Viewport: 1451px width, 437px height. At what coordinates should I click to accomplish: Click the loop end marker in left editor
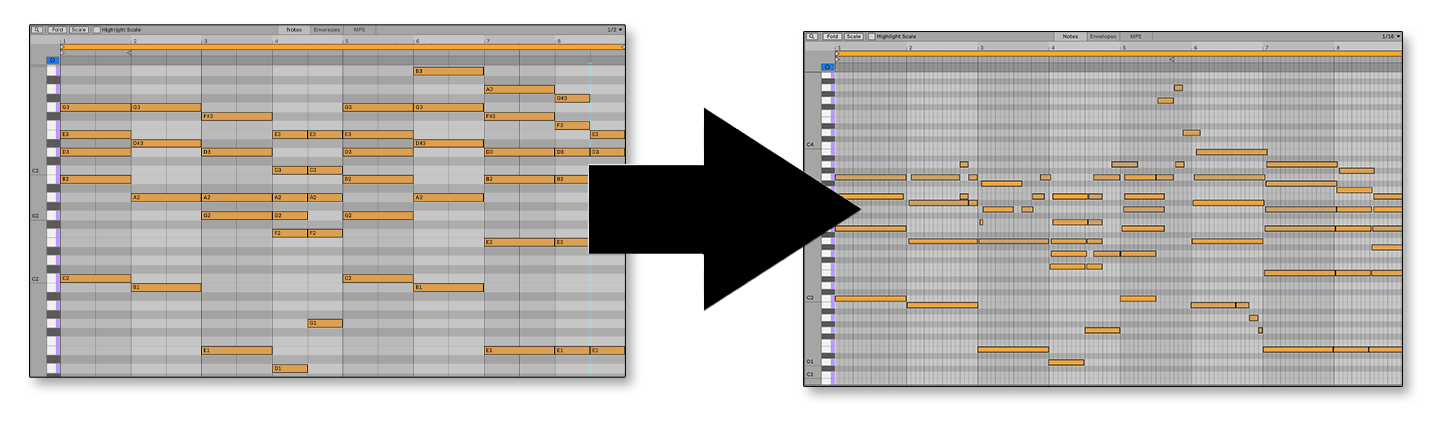129,54
